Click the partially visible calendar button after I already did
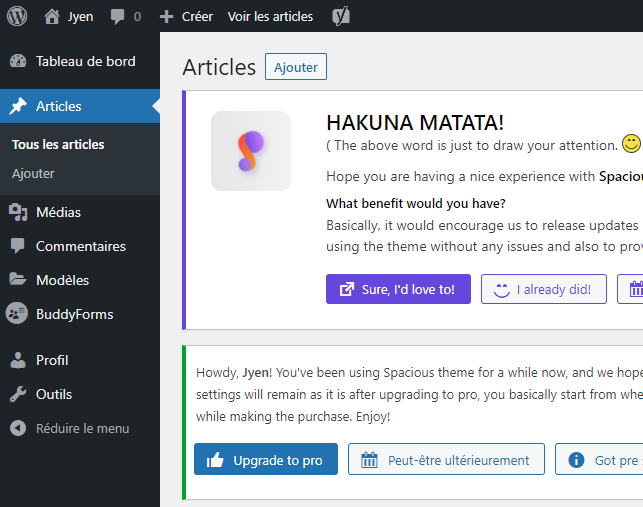The image size is (643, 507). point(630,289)
